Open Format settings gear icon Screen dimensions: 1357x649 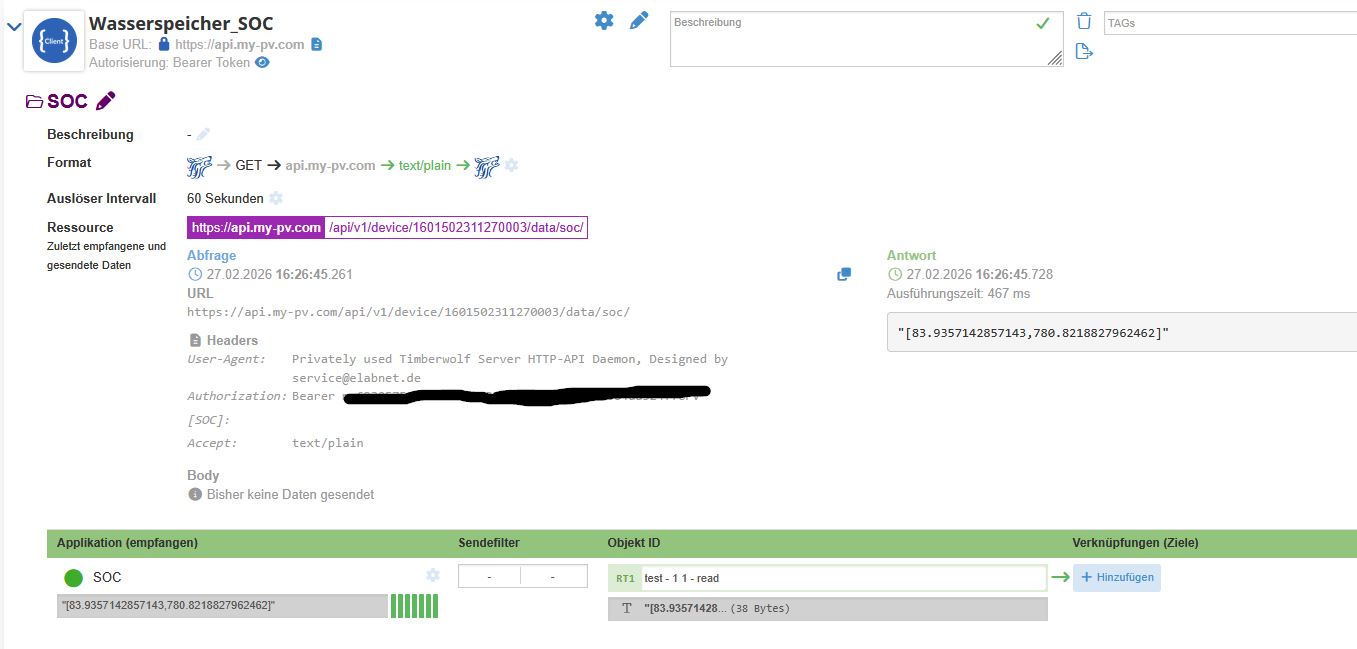point(511,165)
